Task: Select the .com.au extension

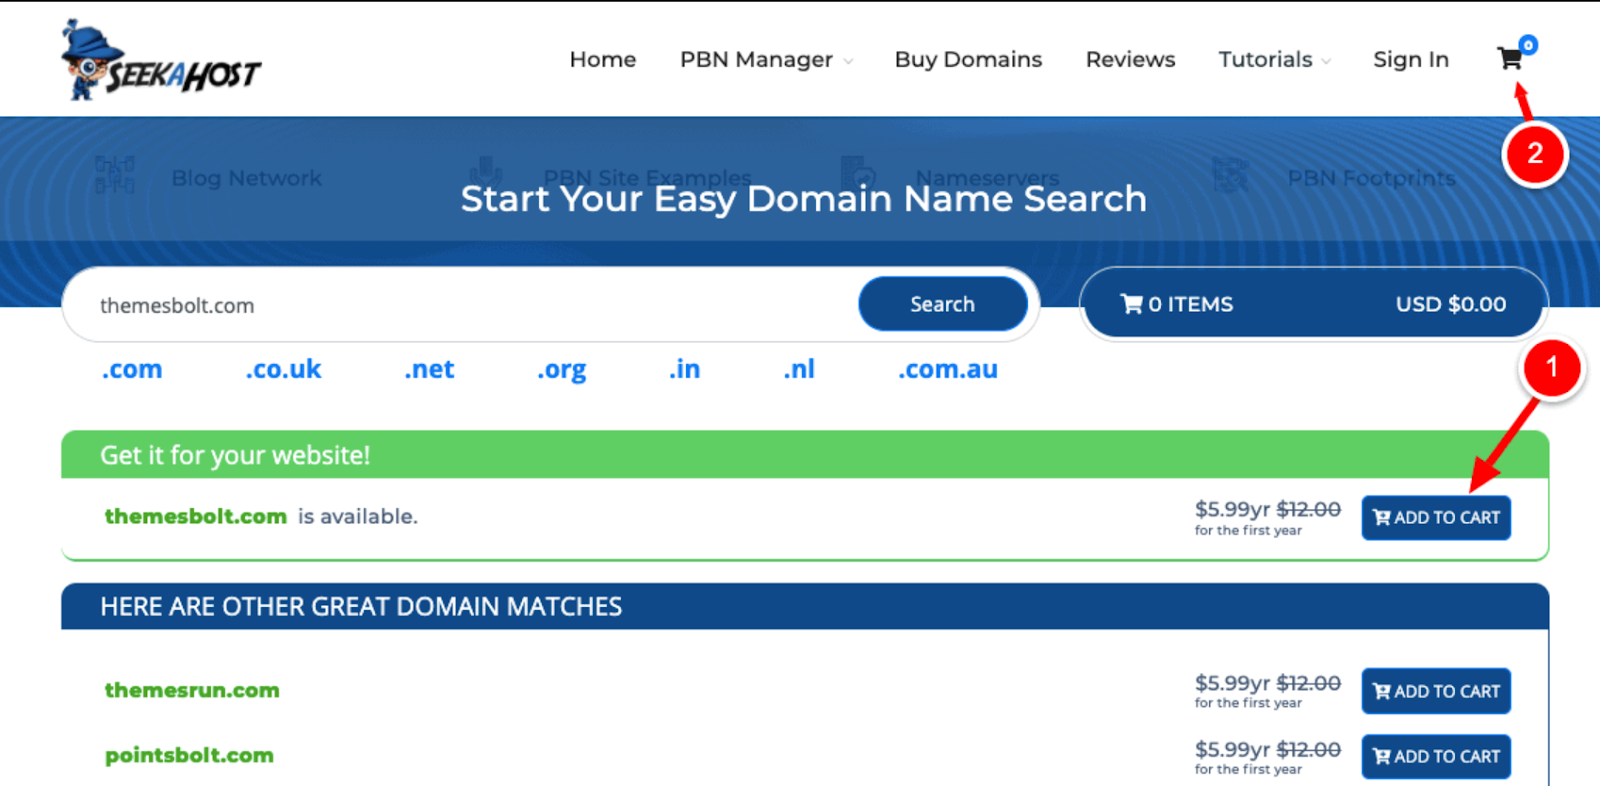Action: pyautogui.click(x=948, y=369)
